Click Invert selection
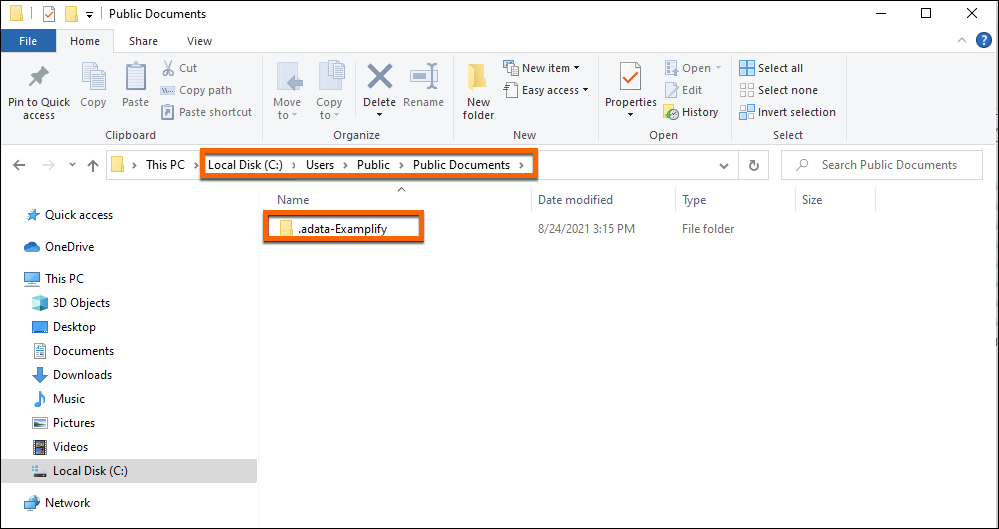The width and height of the screenshot is (999, 529). pos(787,112)
